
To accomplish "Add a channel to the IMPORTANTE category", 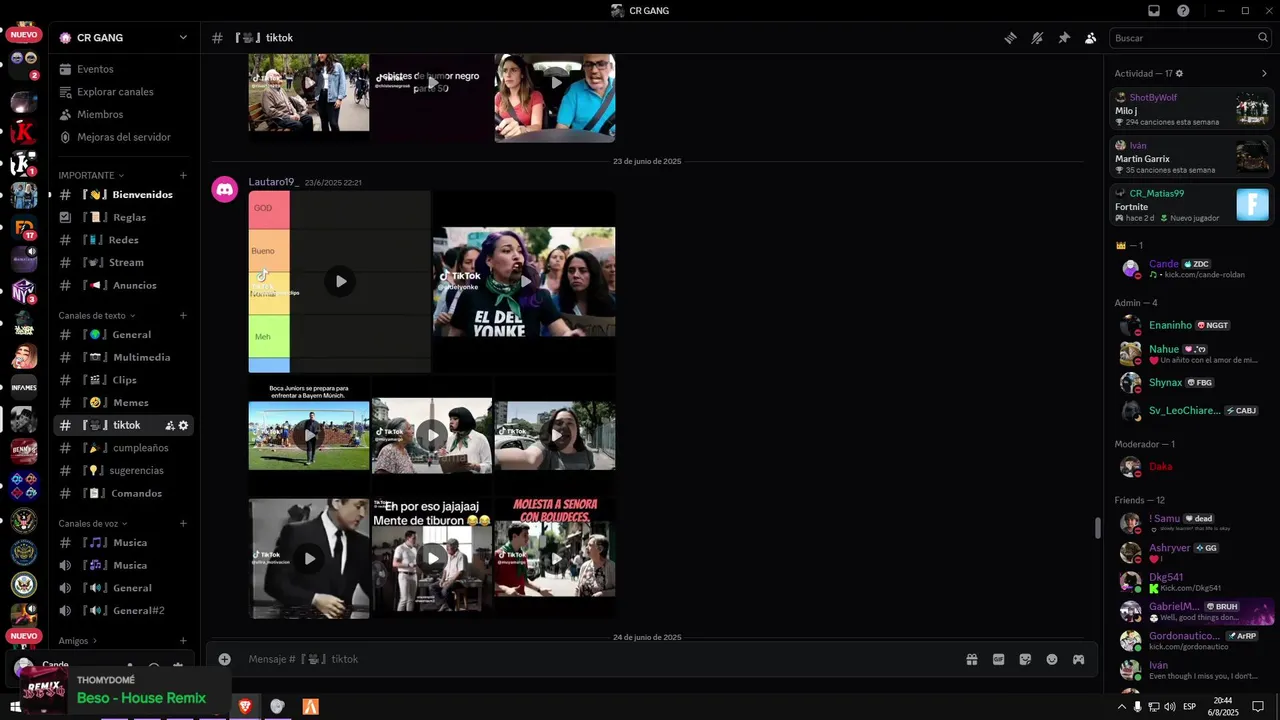I will point(183,175).
